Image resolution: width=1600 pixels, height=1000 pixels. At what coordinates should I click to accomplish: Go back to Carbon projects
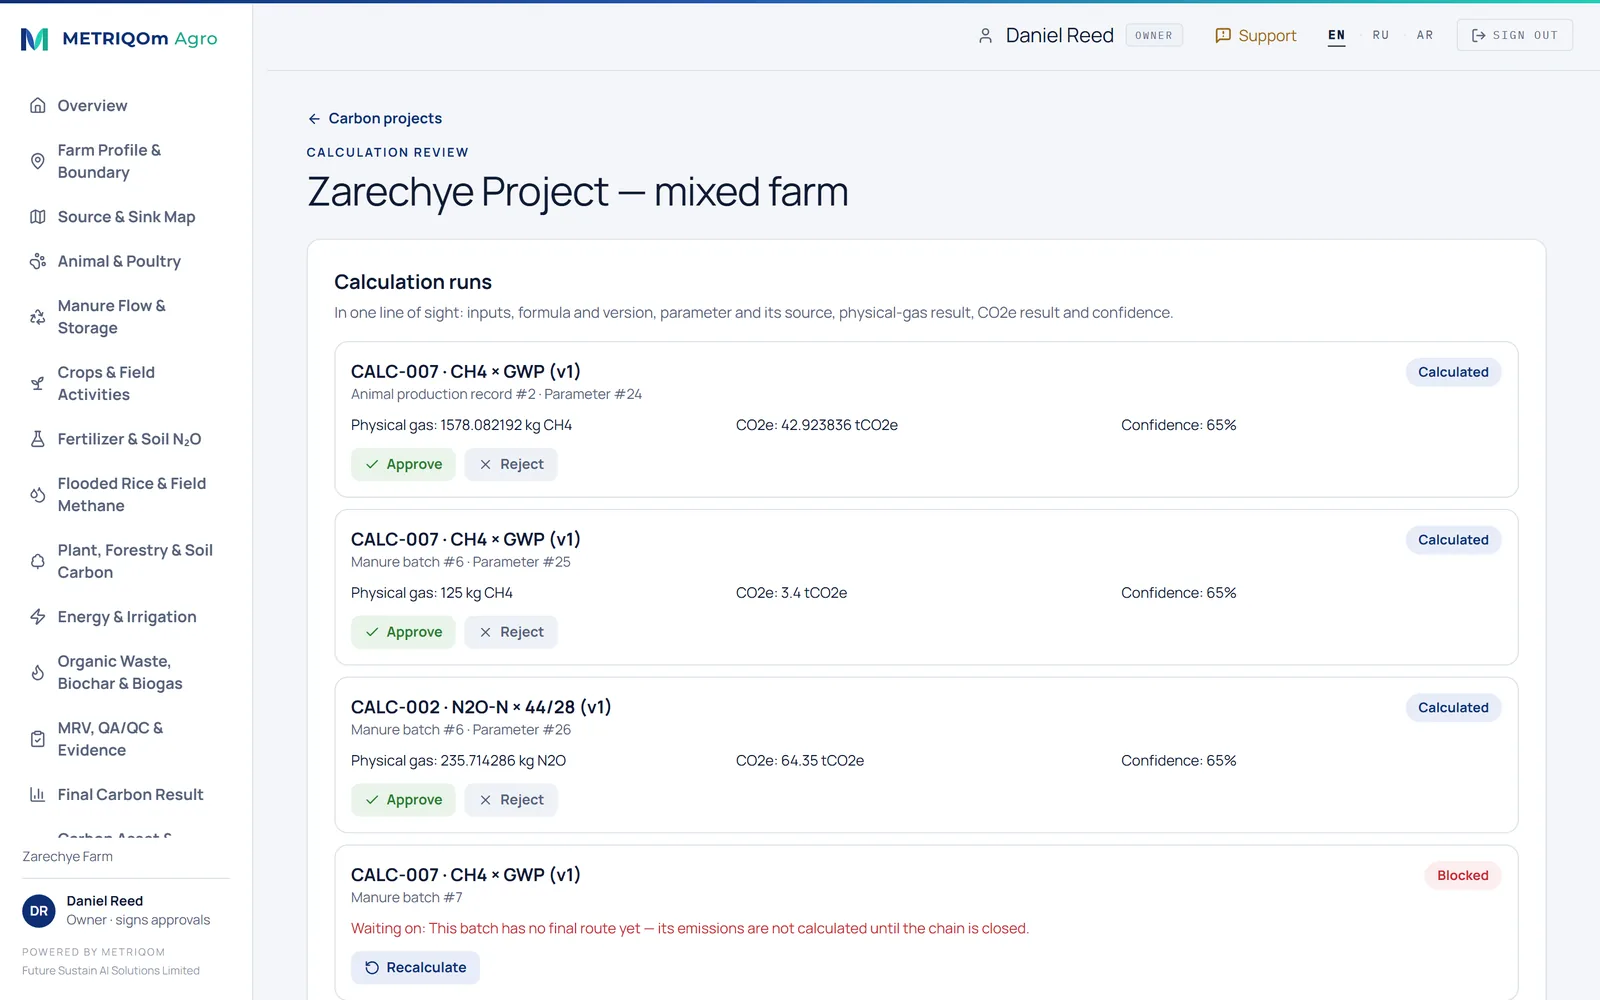click(x=375, y=119)
